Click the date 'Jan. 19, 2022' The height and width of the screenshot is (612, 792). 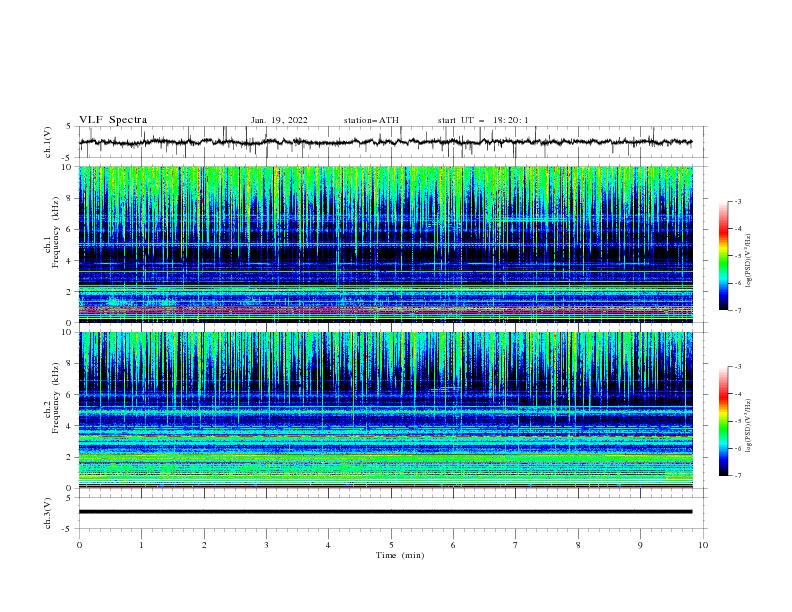pos(279,120)
